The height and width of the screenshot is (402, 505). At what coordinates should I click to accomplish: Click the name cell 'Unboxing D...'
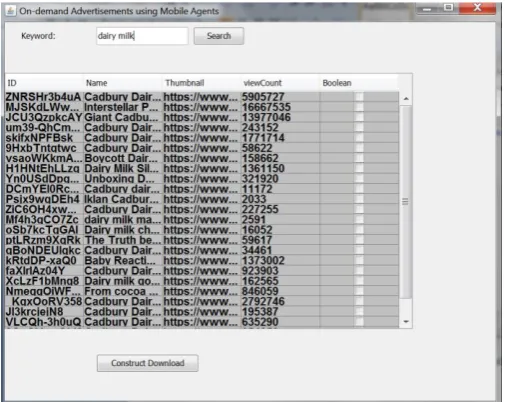tap(122, 179)
